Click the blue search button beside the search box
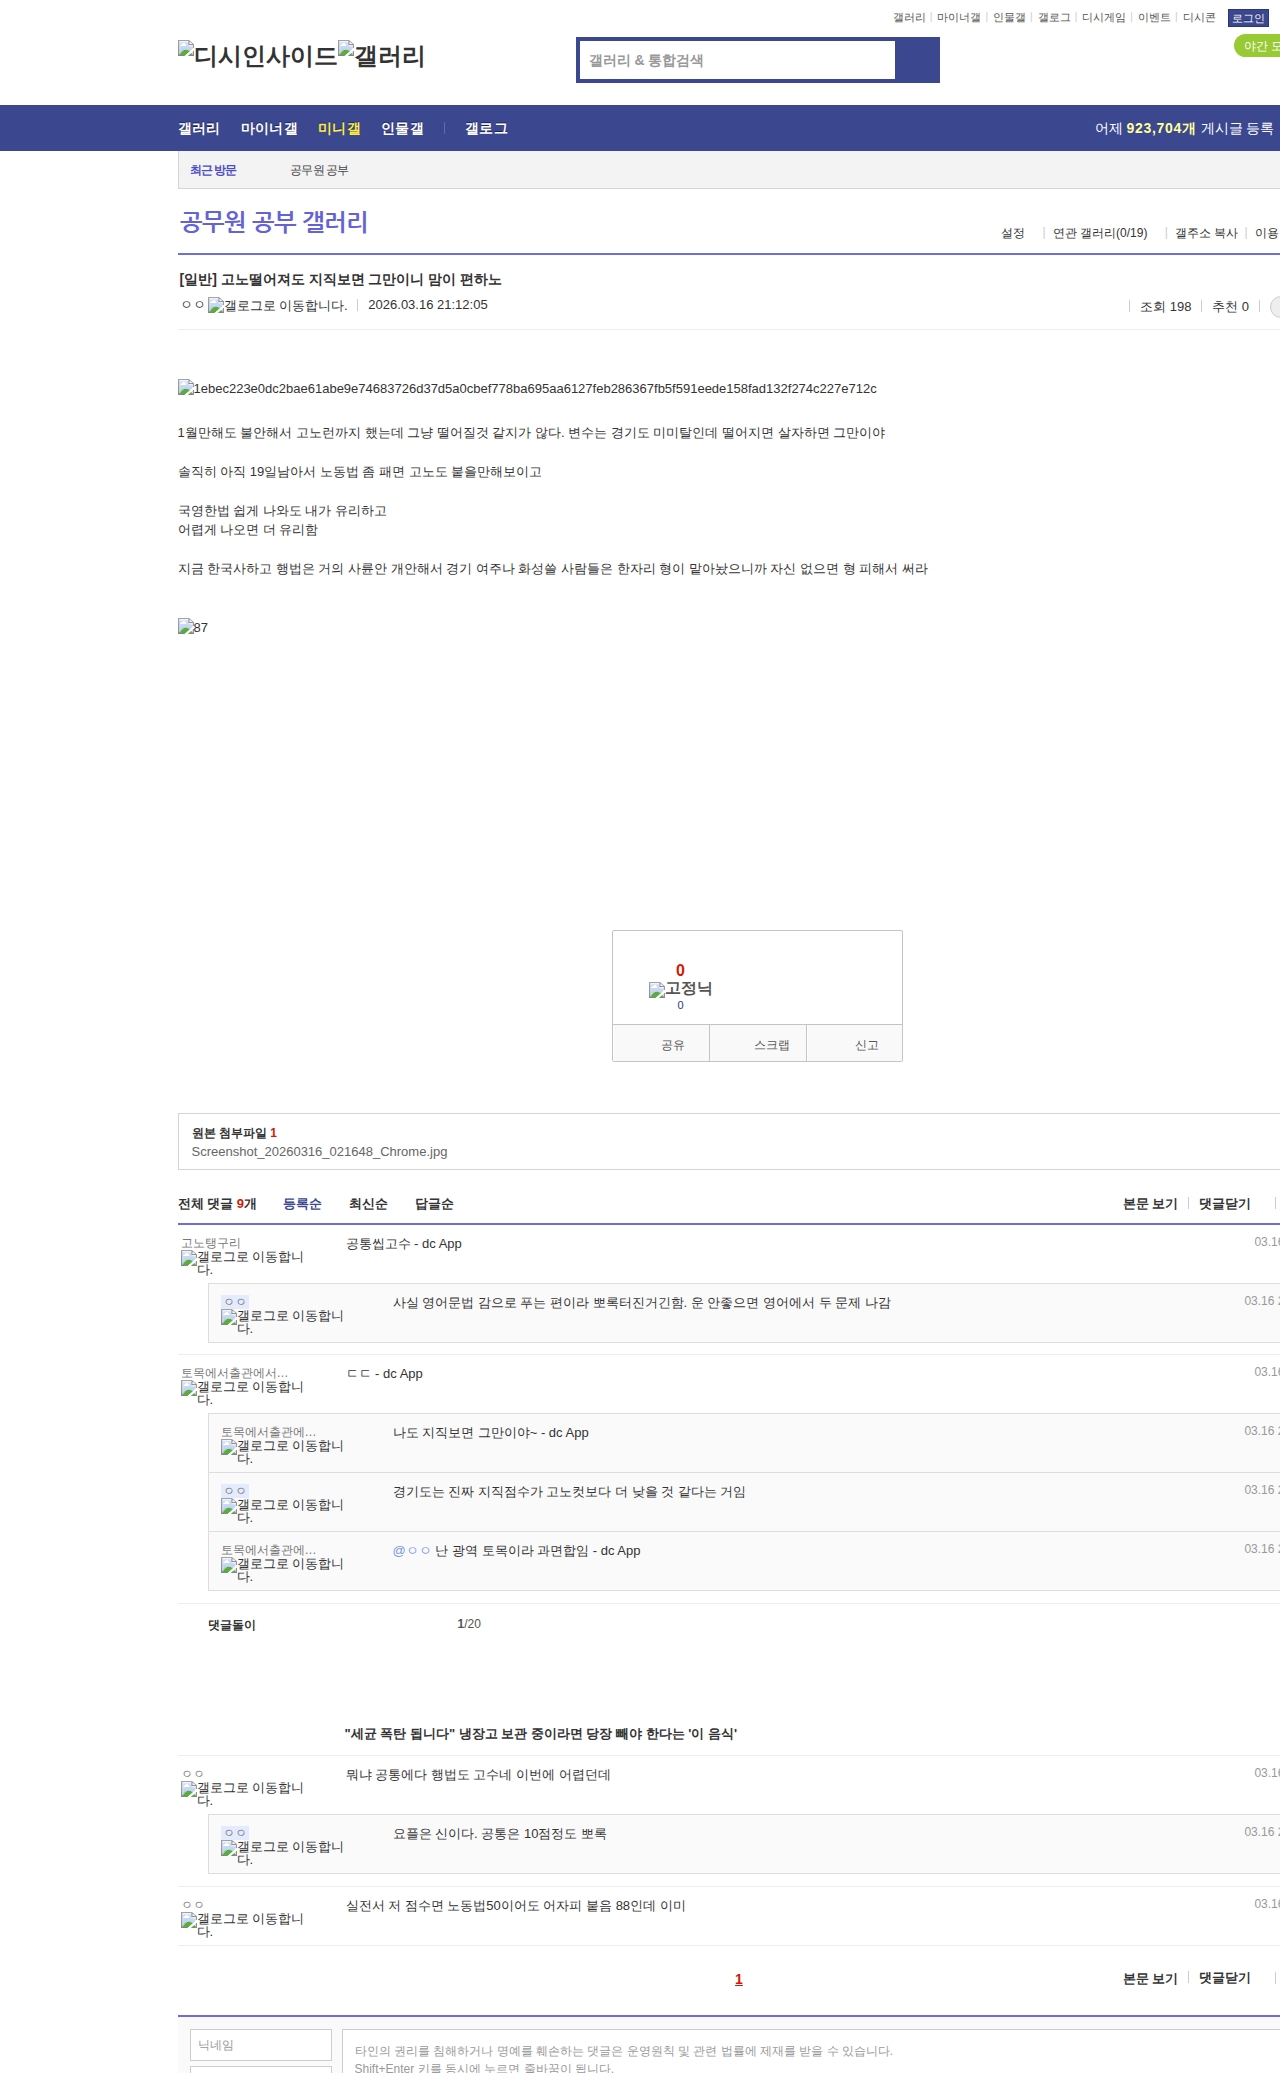 pos(917,60)
